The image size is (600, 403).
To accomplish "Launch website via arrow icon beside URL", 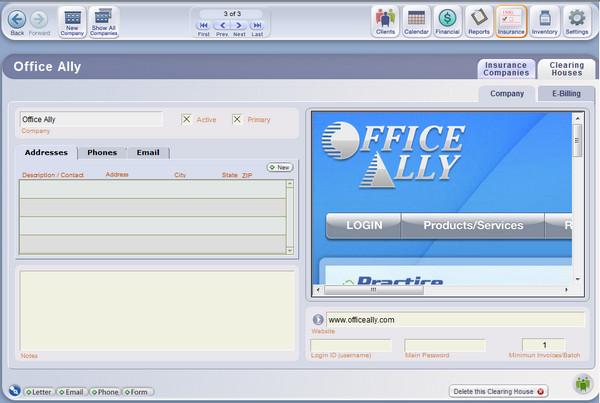I will (318, 319).
